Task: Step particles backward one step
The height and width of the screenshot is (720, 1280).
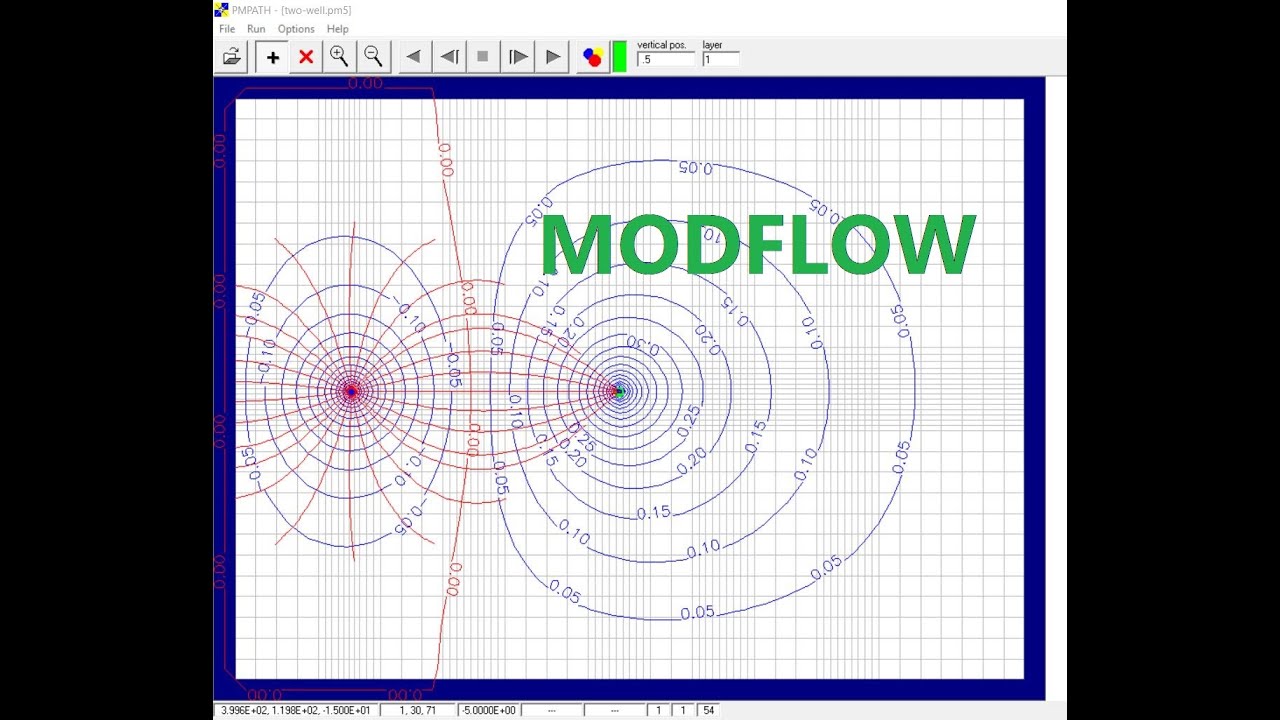Action: coord(449,57)
